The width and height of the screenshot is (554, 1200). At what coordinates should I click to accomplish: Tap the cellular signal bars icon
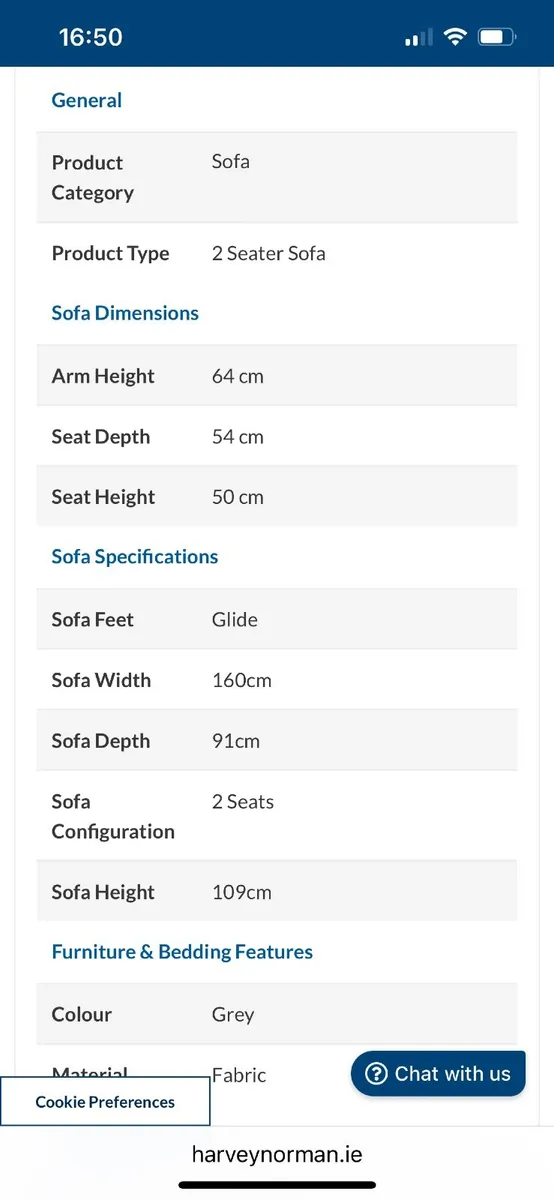tap(419, 38)
